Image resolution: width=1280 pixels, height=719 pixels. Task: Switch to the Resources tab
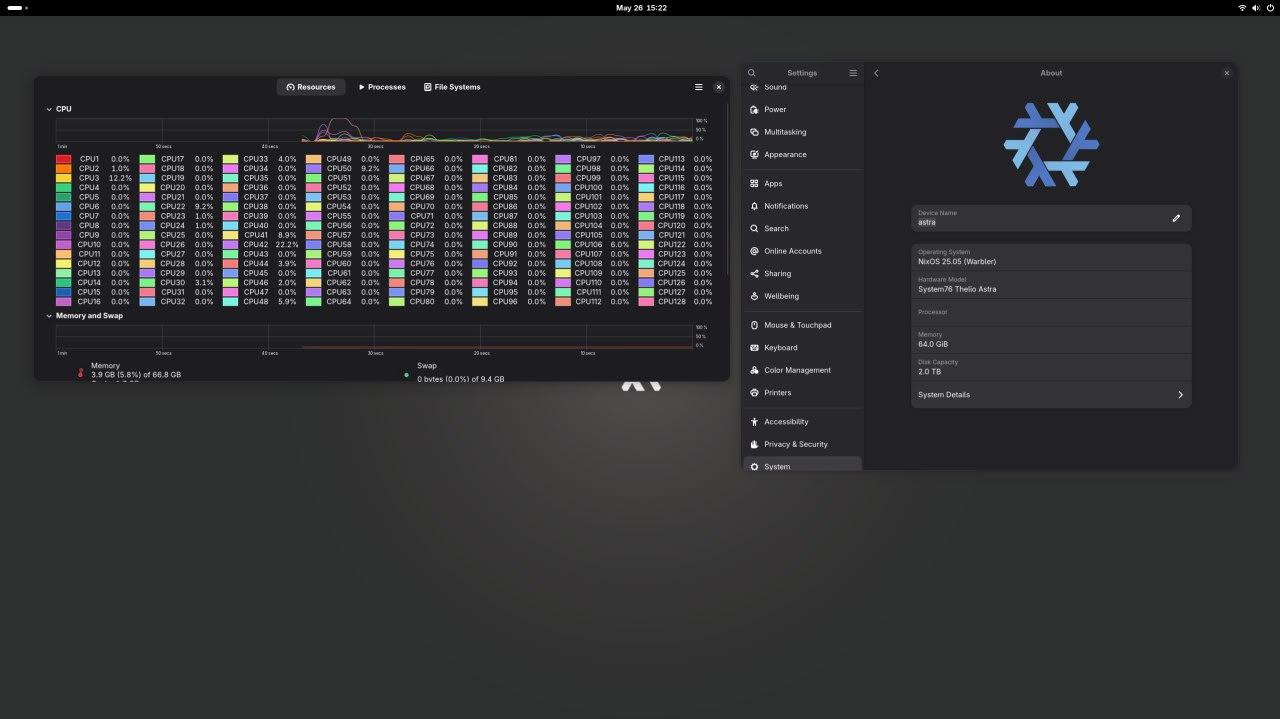coord(311,87)
